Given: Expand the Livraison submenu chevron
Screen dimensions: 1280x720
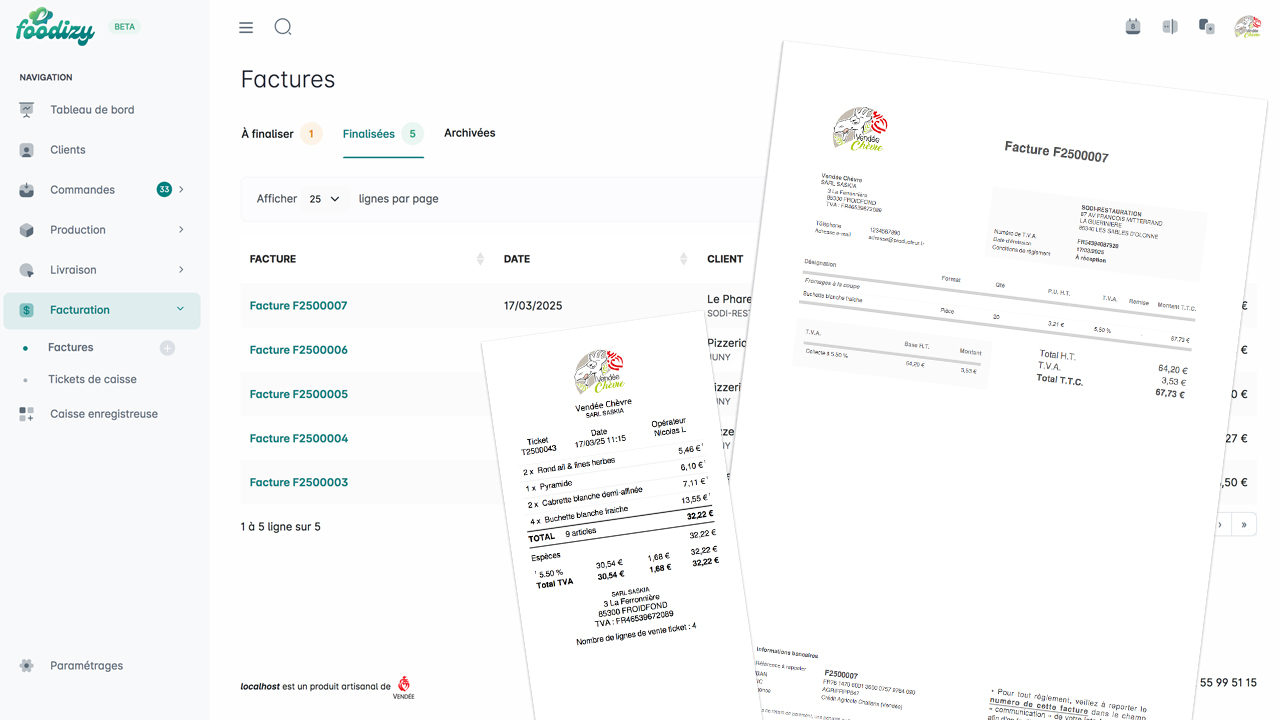Looking at the screenshot, I should (181, 270).
